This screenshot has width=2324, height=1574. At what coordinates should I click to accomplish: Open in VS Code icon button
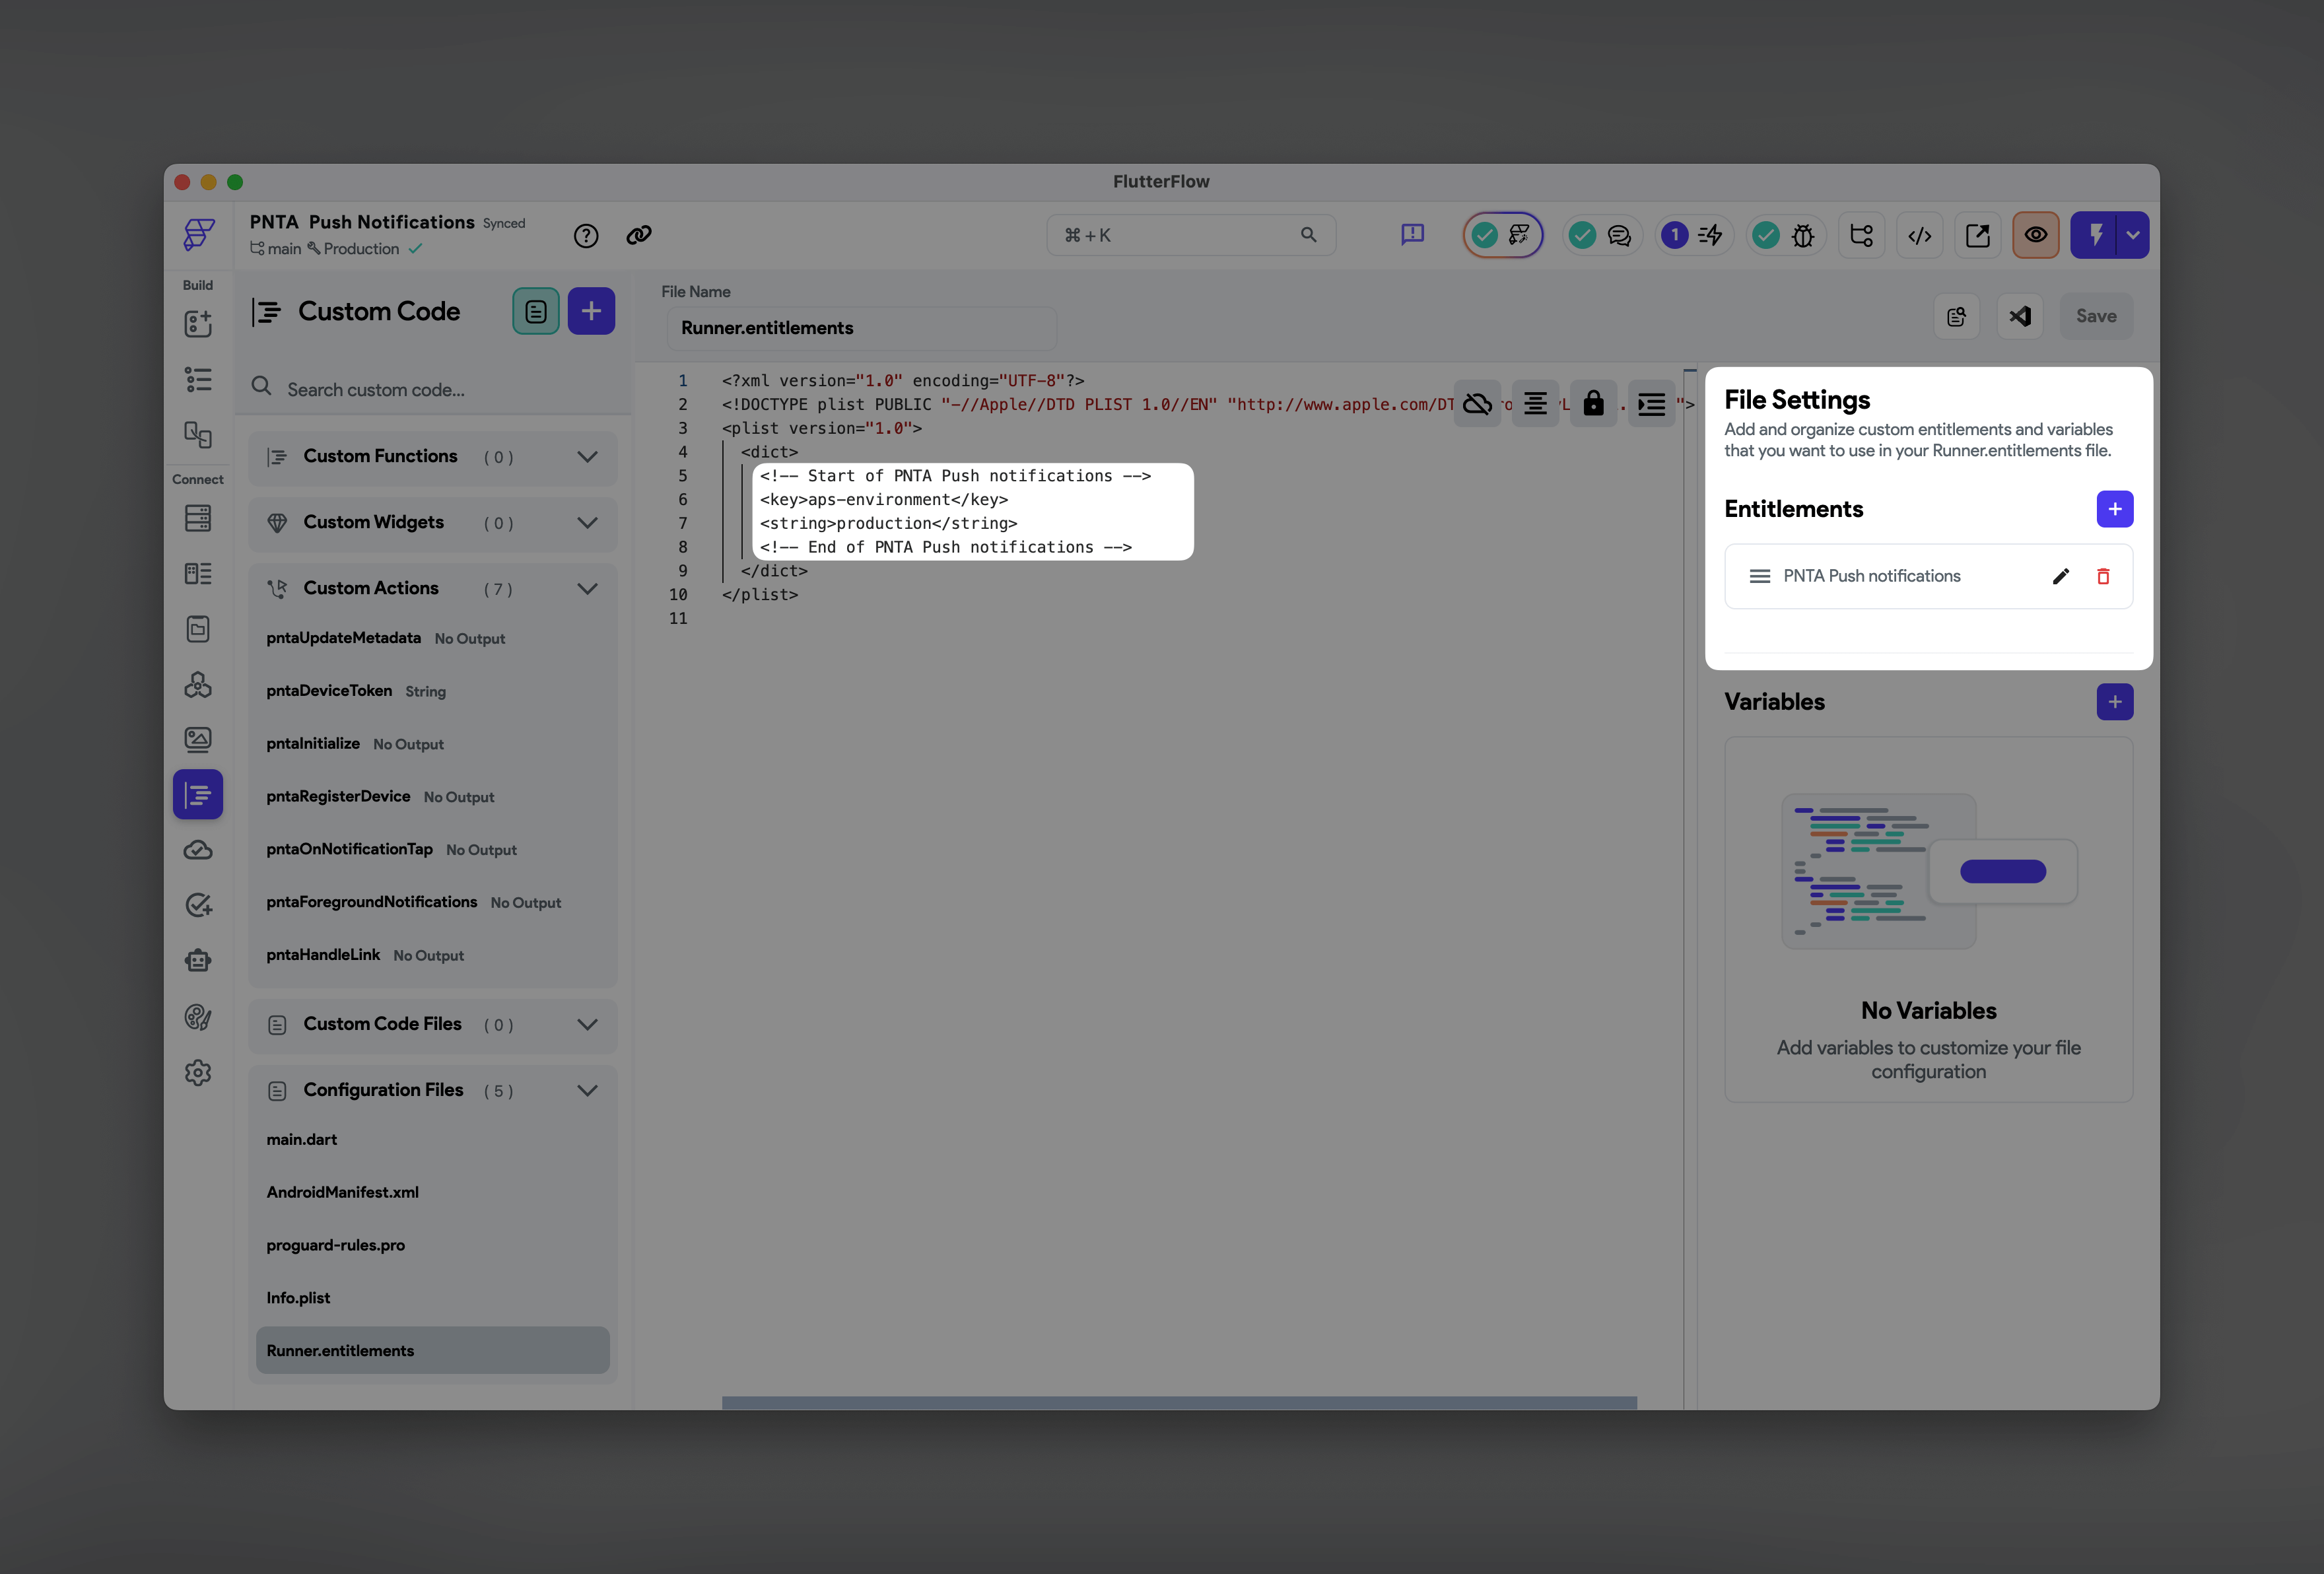click(x=2020, y=316)
